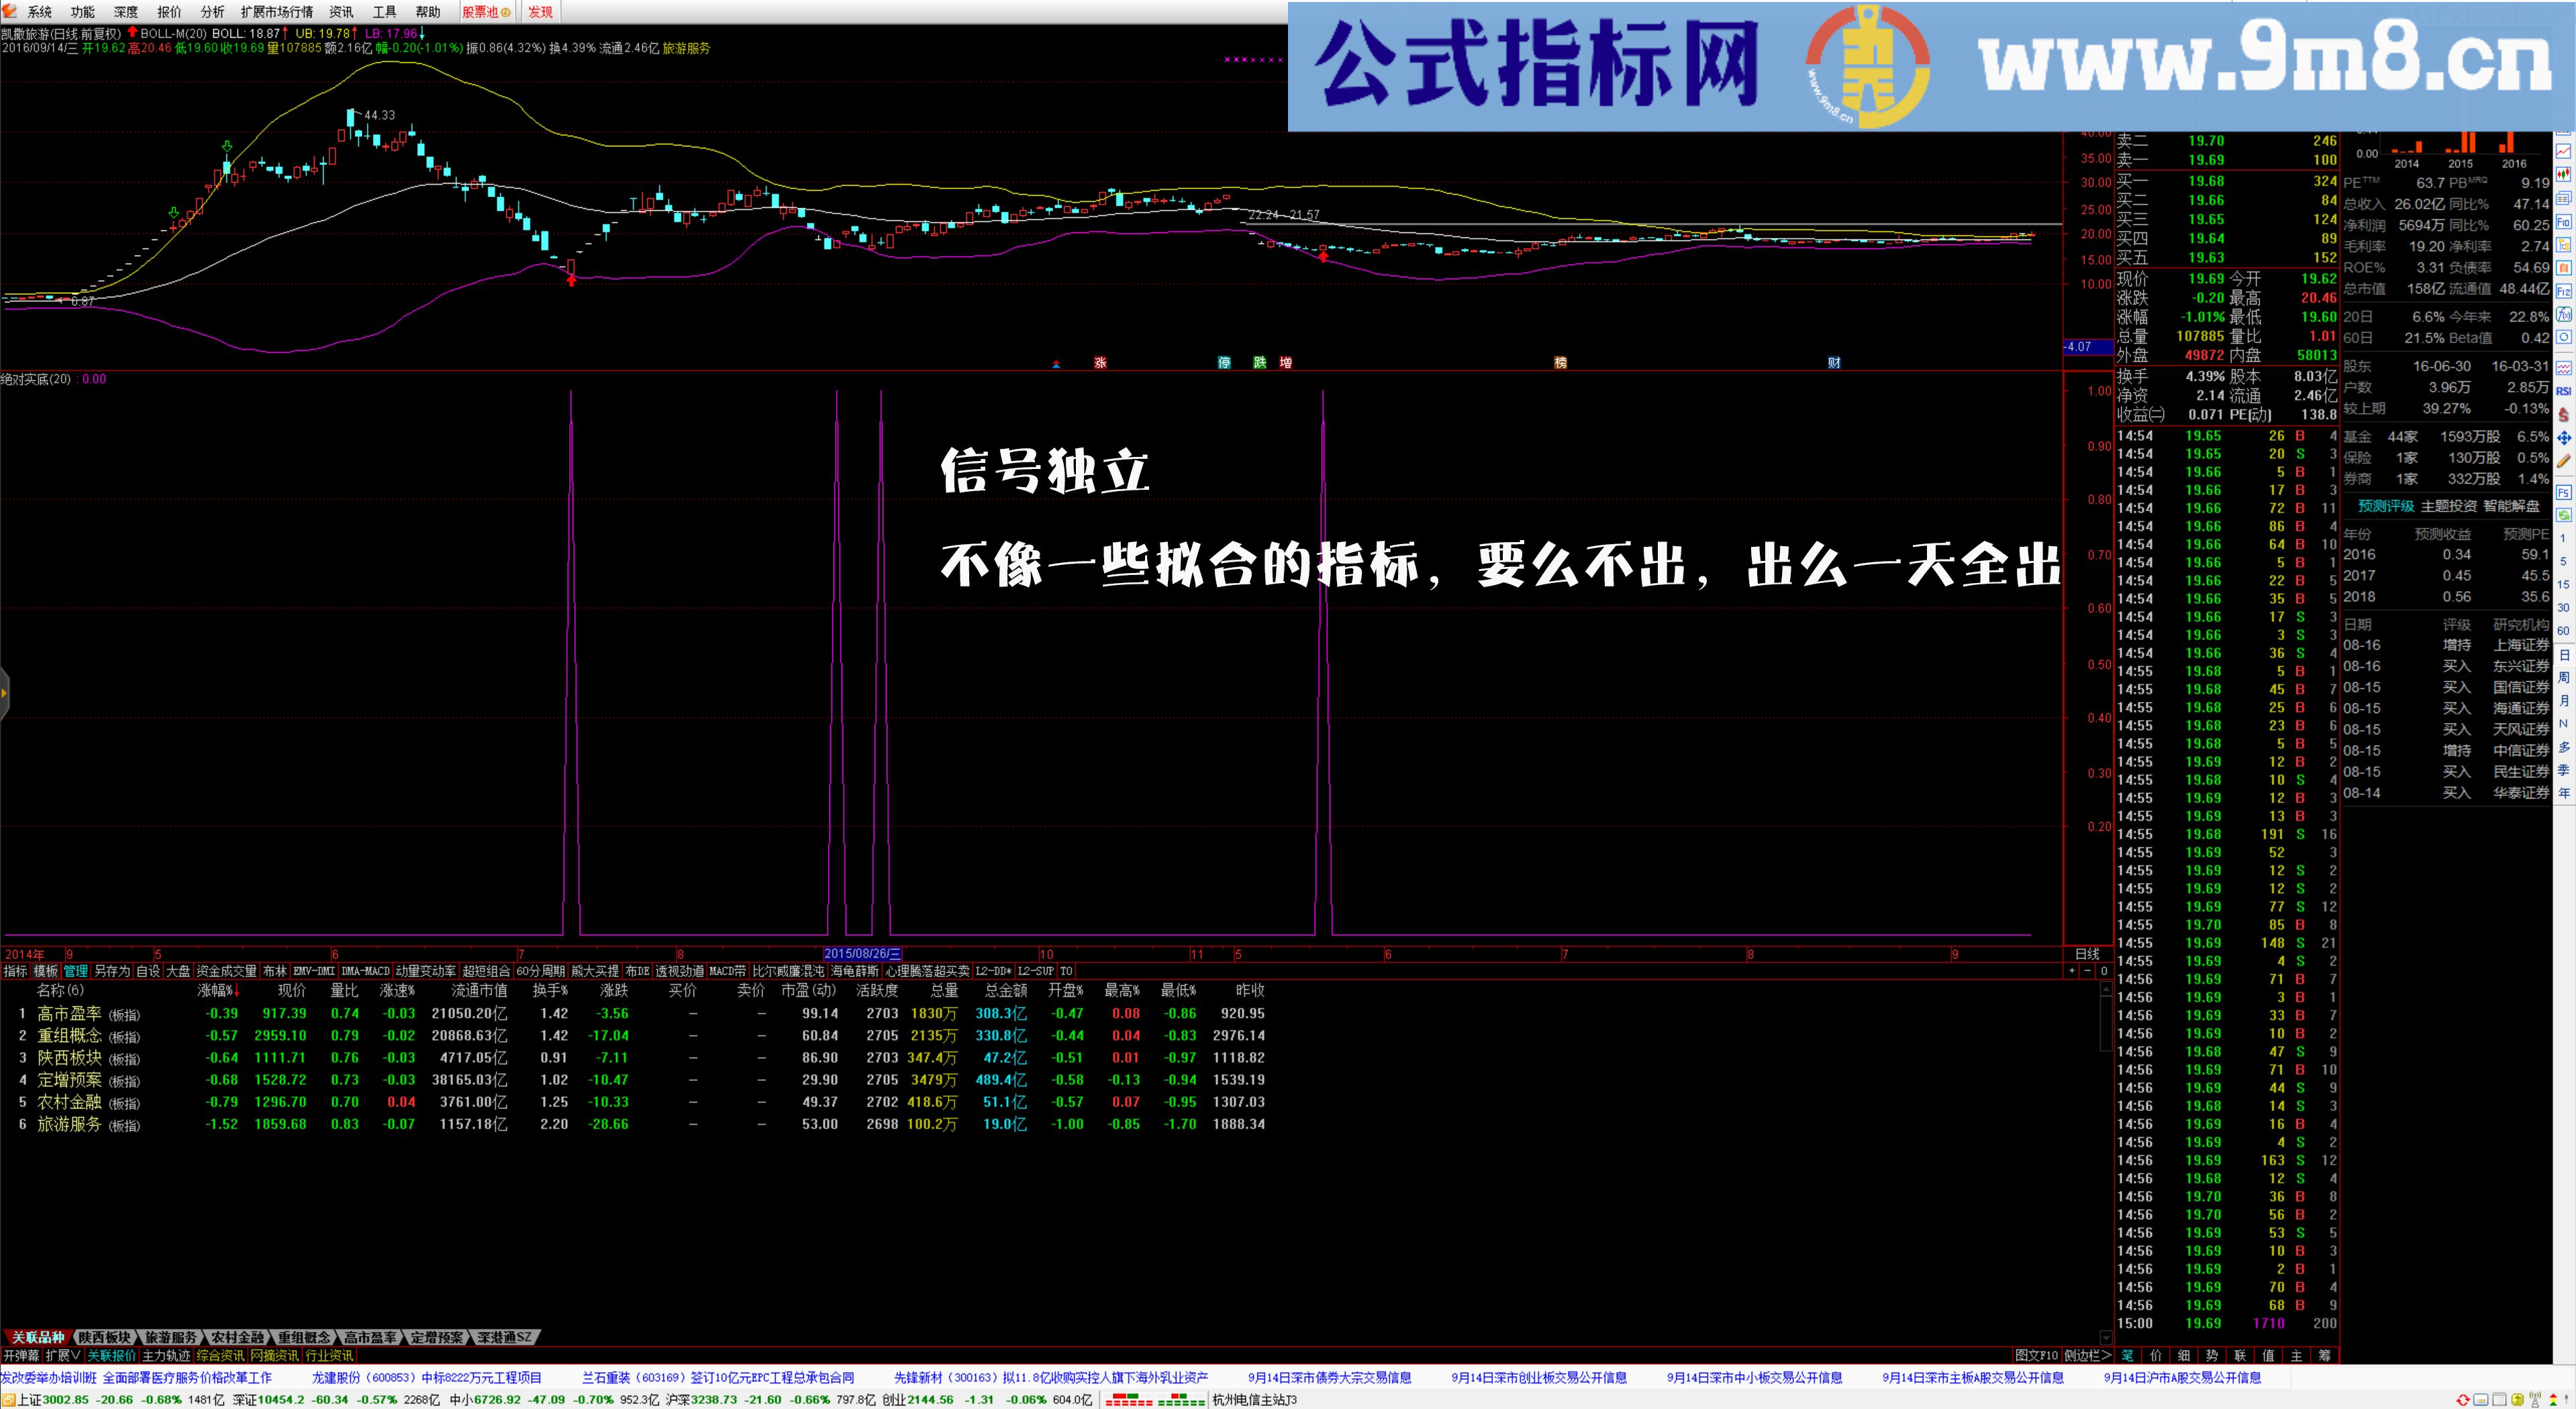The width and height of the screenshot is (2576, 1409).
Task: Select 主力轨迹 in the bottom bar
Action: point(166,1356)
